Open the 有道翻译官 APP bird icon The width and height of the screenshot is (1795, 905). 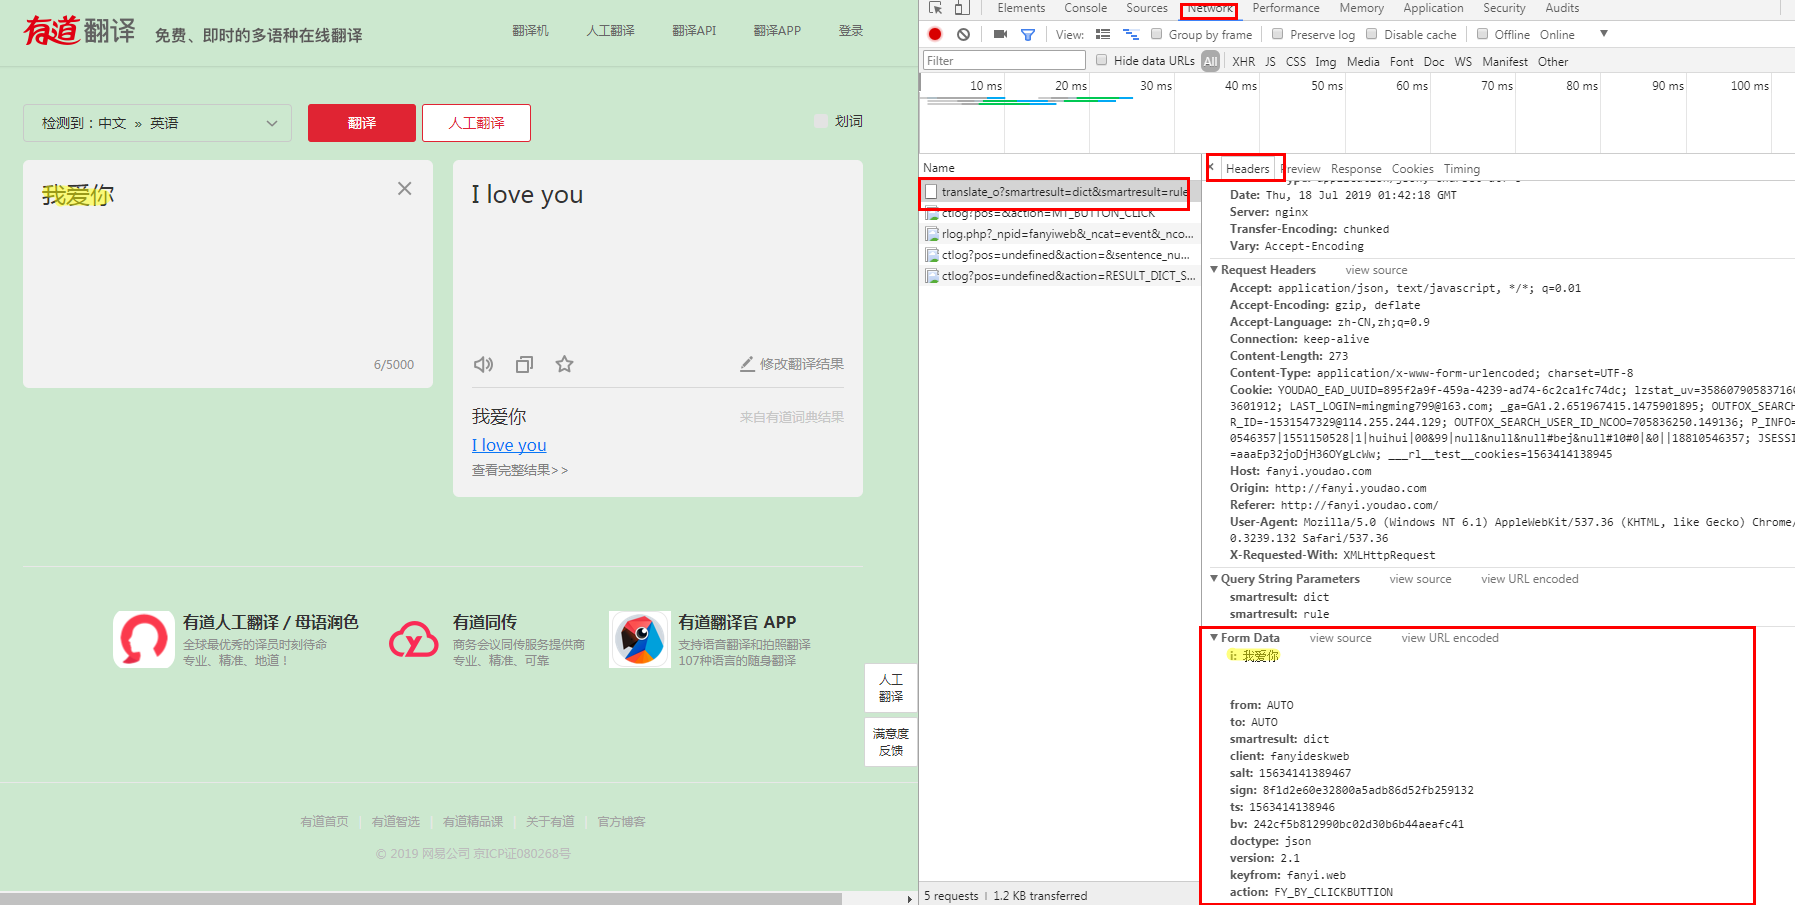[640, 639]
